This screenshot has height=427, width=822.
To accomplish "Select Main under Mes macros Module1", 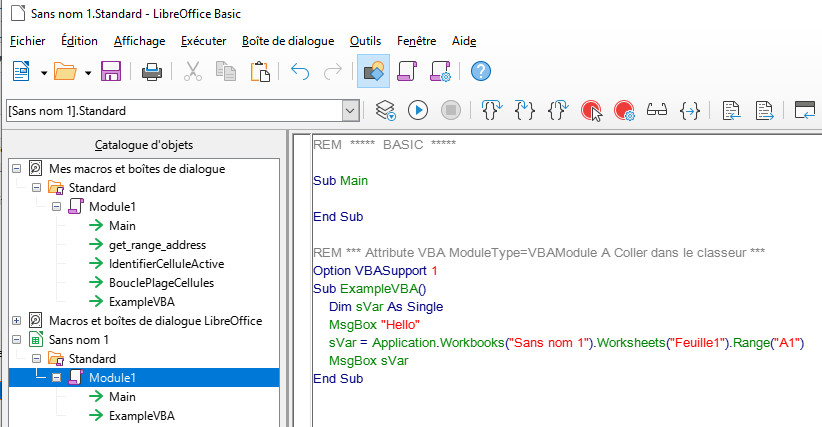I will point(122,226).
